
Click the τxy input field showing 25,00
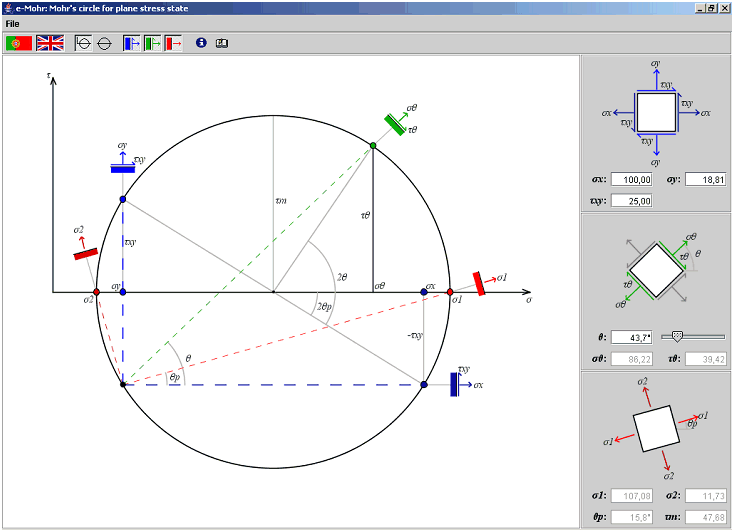[631, 201]
